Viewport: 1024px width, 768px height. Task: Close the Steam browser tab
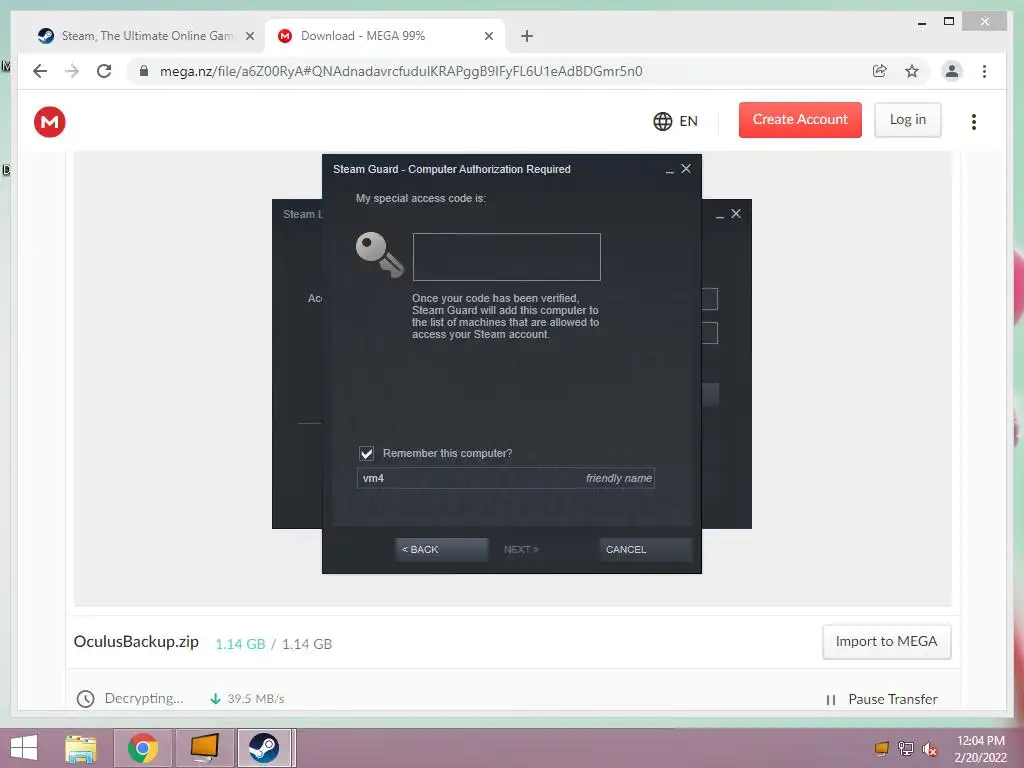pos(249,36)
